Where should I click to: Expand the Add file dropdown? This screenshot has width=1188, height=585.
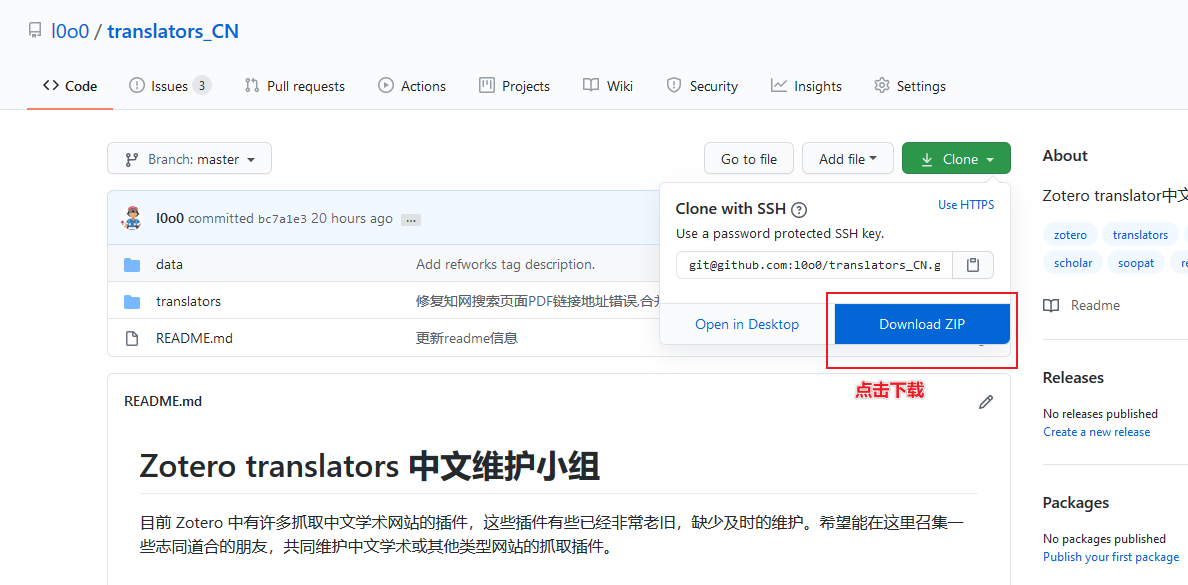pos(848,159)
